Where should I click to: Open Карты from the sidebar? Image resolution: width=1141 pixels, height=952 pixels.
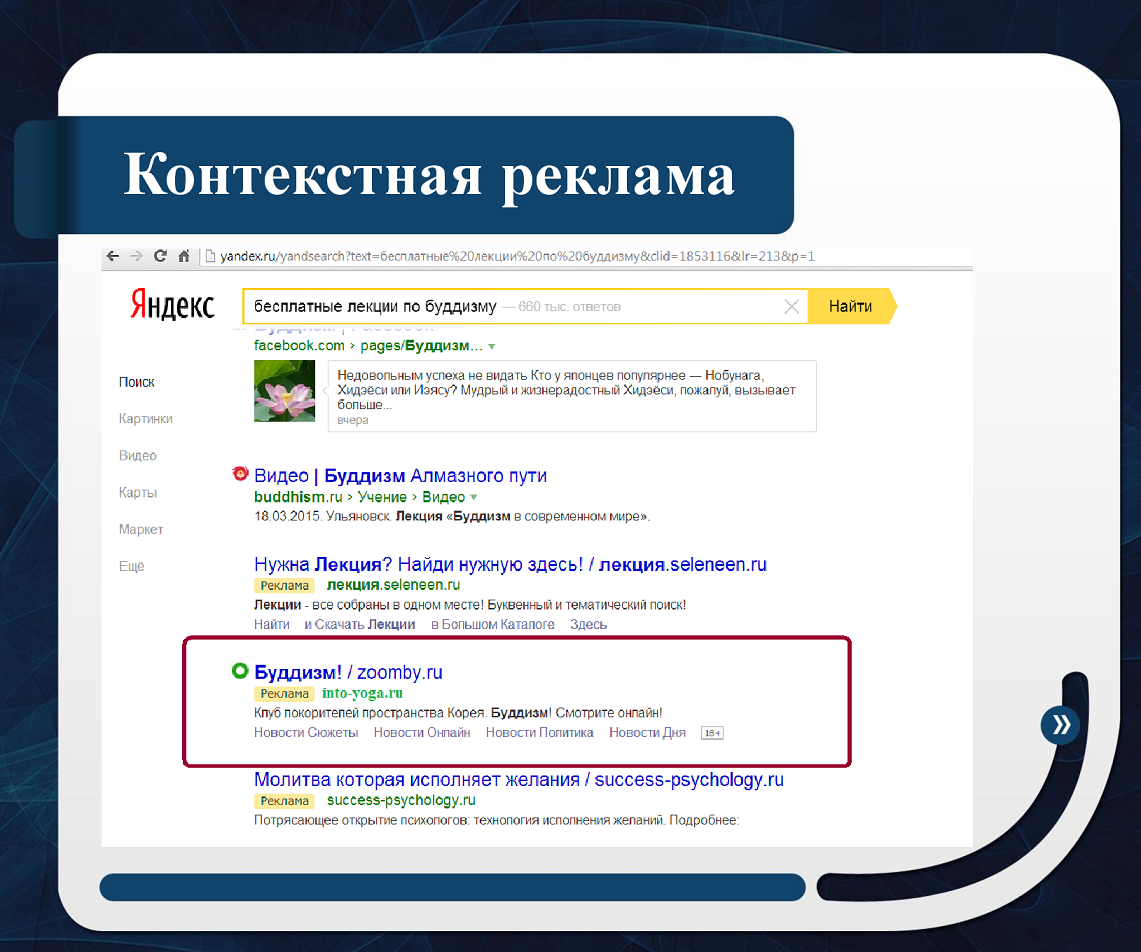(138, 493)
